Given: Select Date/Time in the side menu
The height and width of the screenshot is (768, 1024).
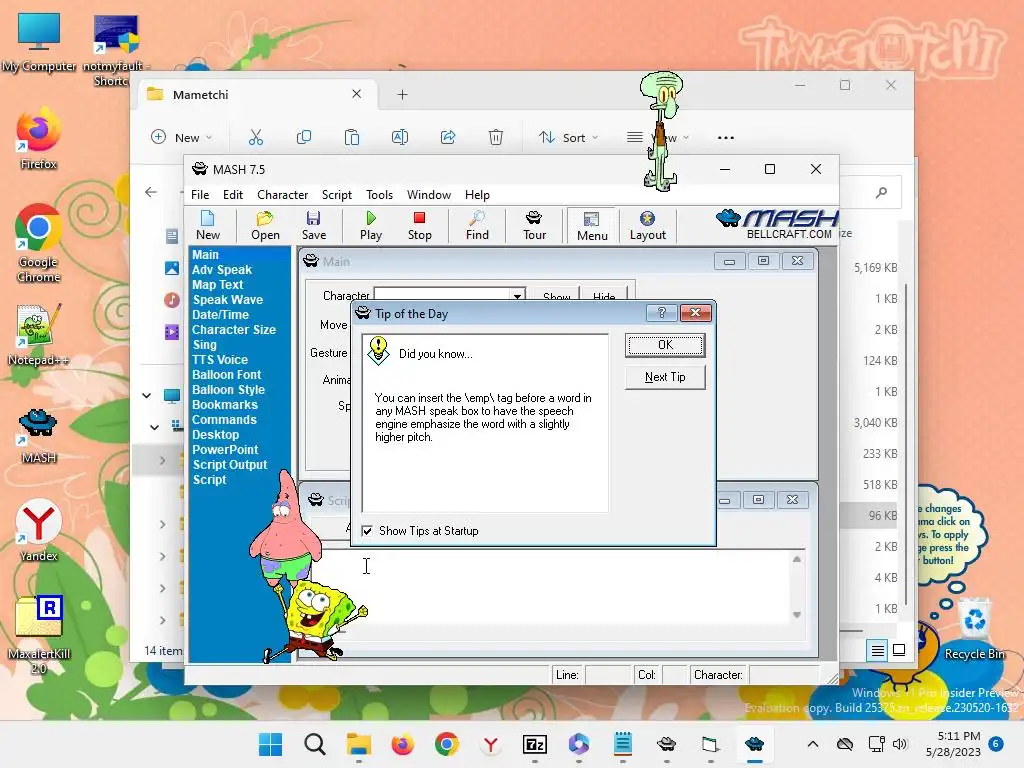Looking at the screenshot, I should (220, 315).
